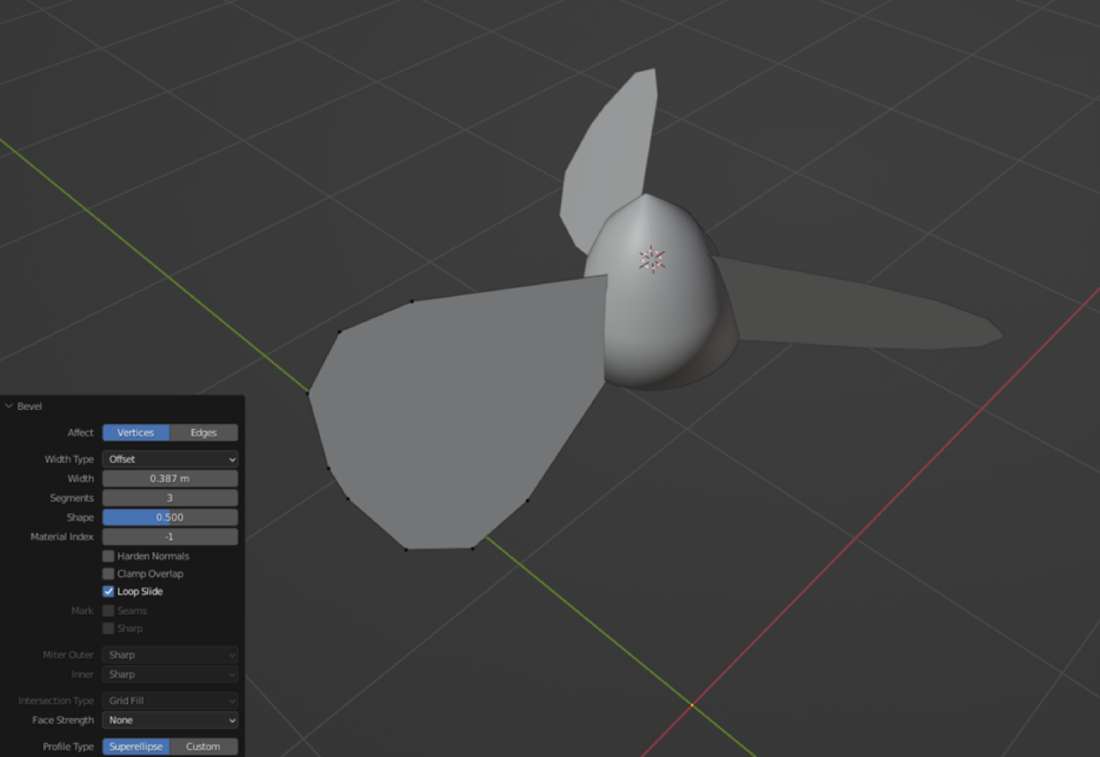The width and height of the screenshot is (1100, 757).
Task: Click the Intersection Type label
Action: (x=56, y=701)
